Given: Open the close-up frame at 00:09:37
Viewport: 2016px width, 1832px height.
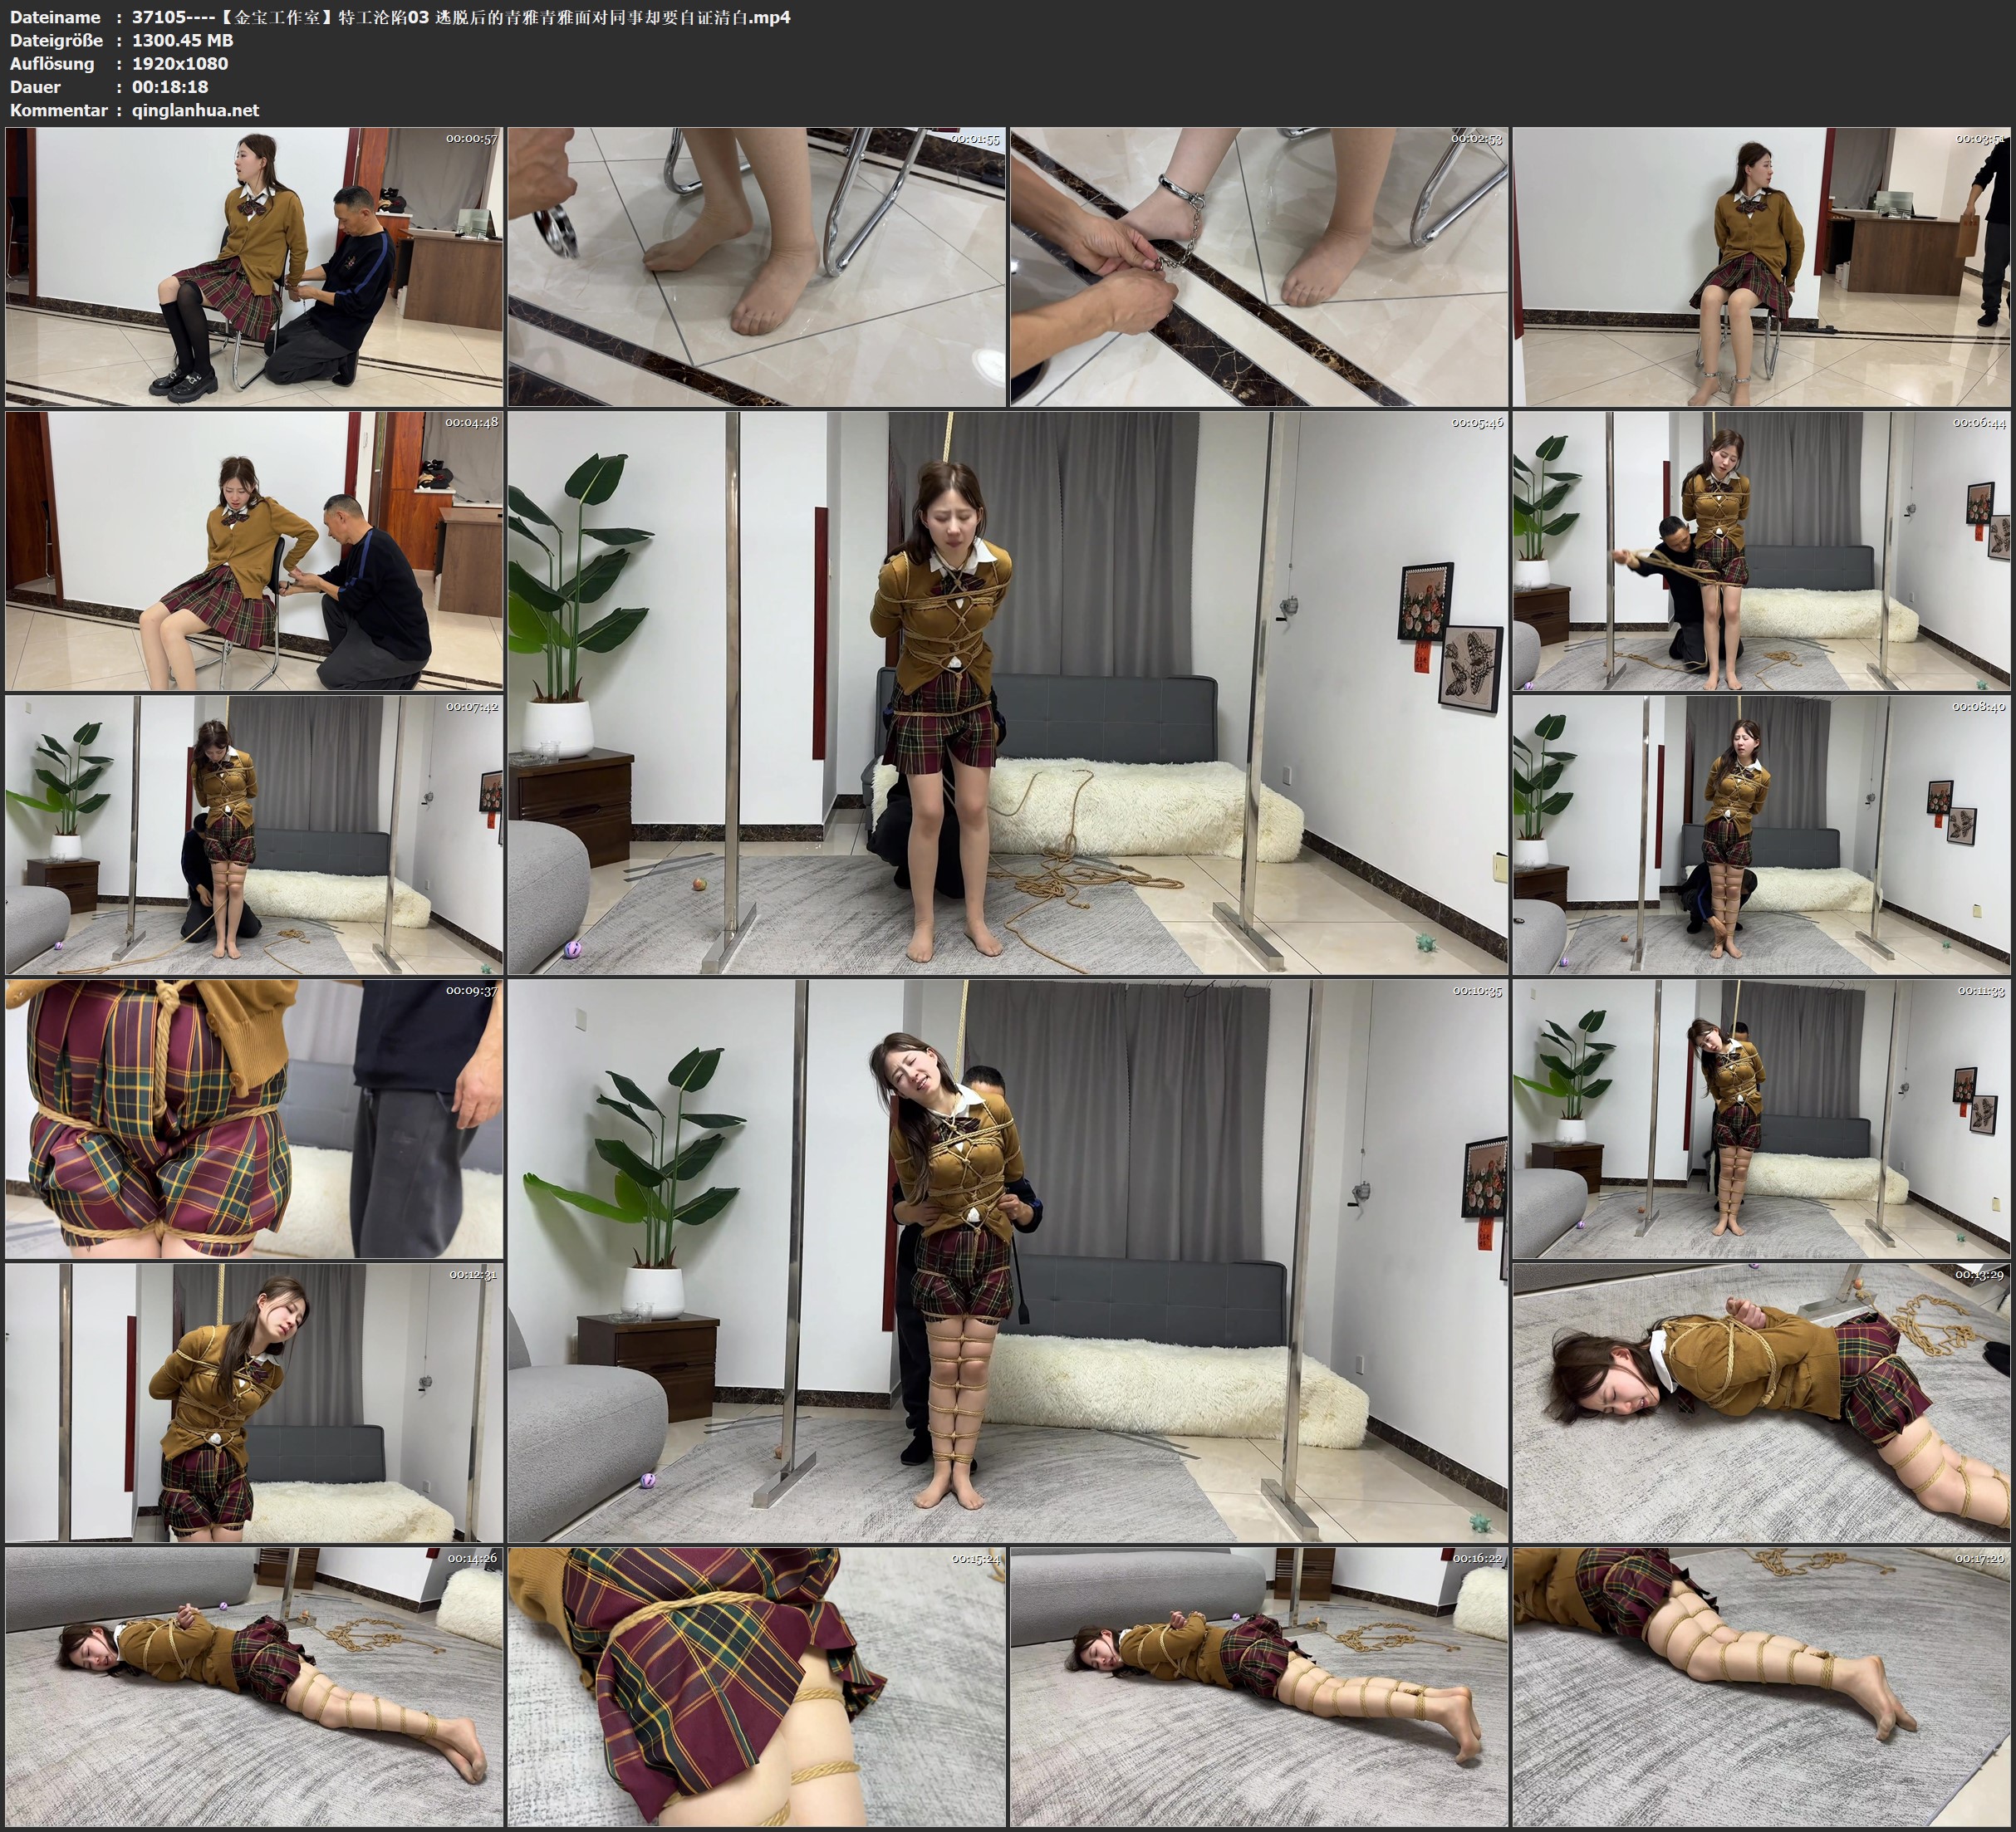Looking at the screenshot, I should pyautogui.click(x=254, y=1118).
